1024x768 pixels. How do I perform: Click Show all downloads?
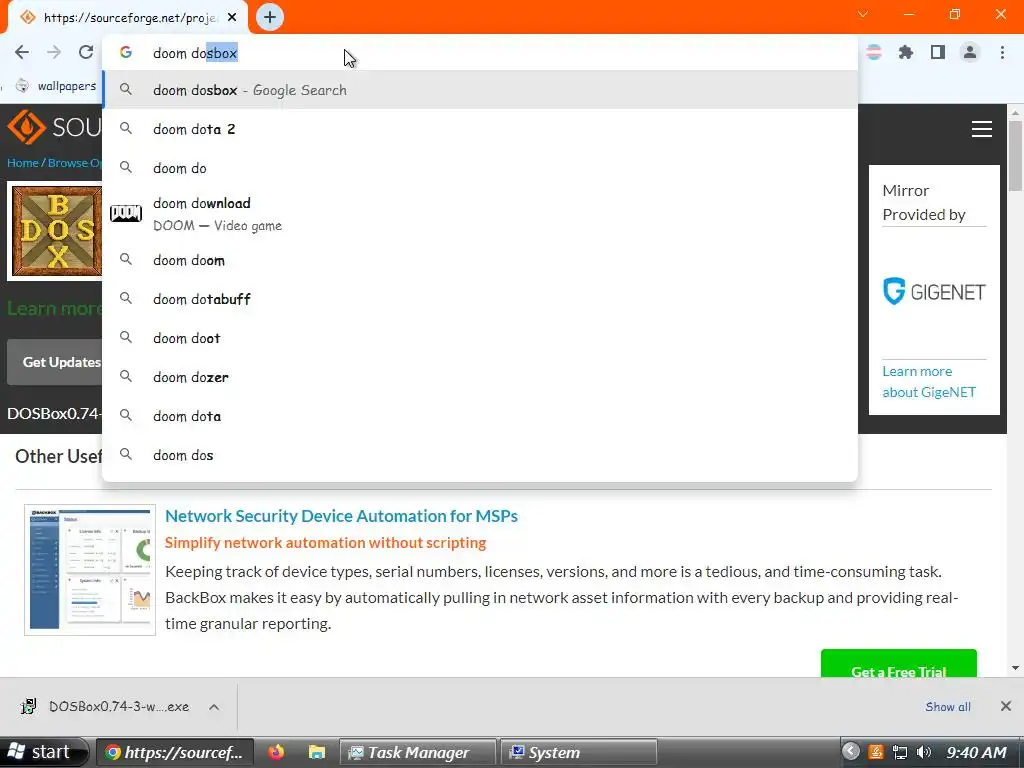tap(948, 707)
